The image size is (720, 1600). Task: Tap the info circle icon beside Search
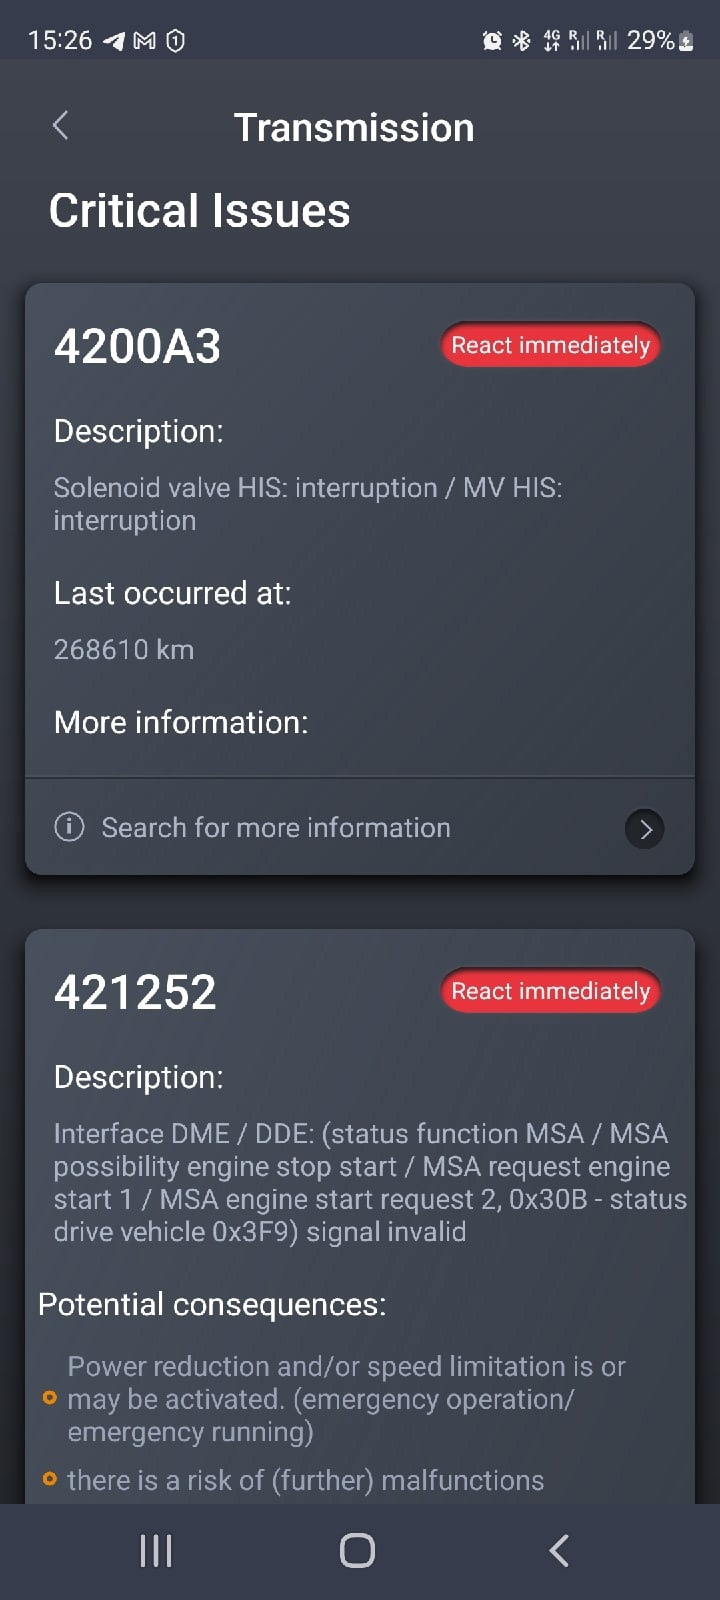(69, 827)
